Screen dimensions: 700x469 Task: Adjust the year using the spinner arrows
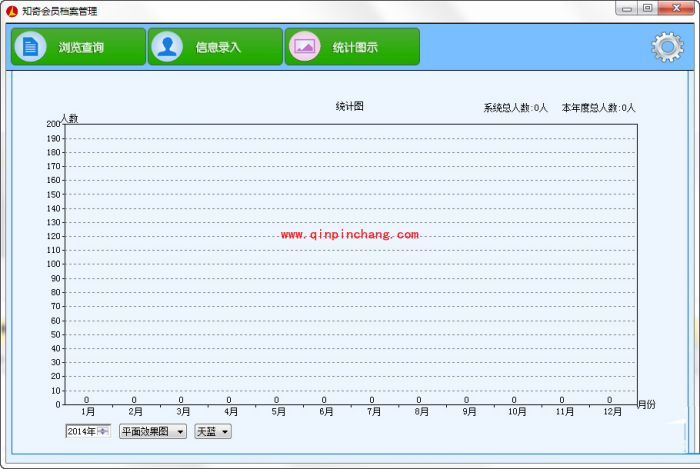tap(104, 431)
